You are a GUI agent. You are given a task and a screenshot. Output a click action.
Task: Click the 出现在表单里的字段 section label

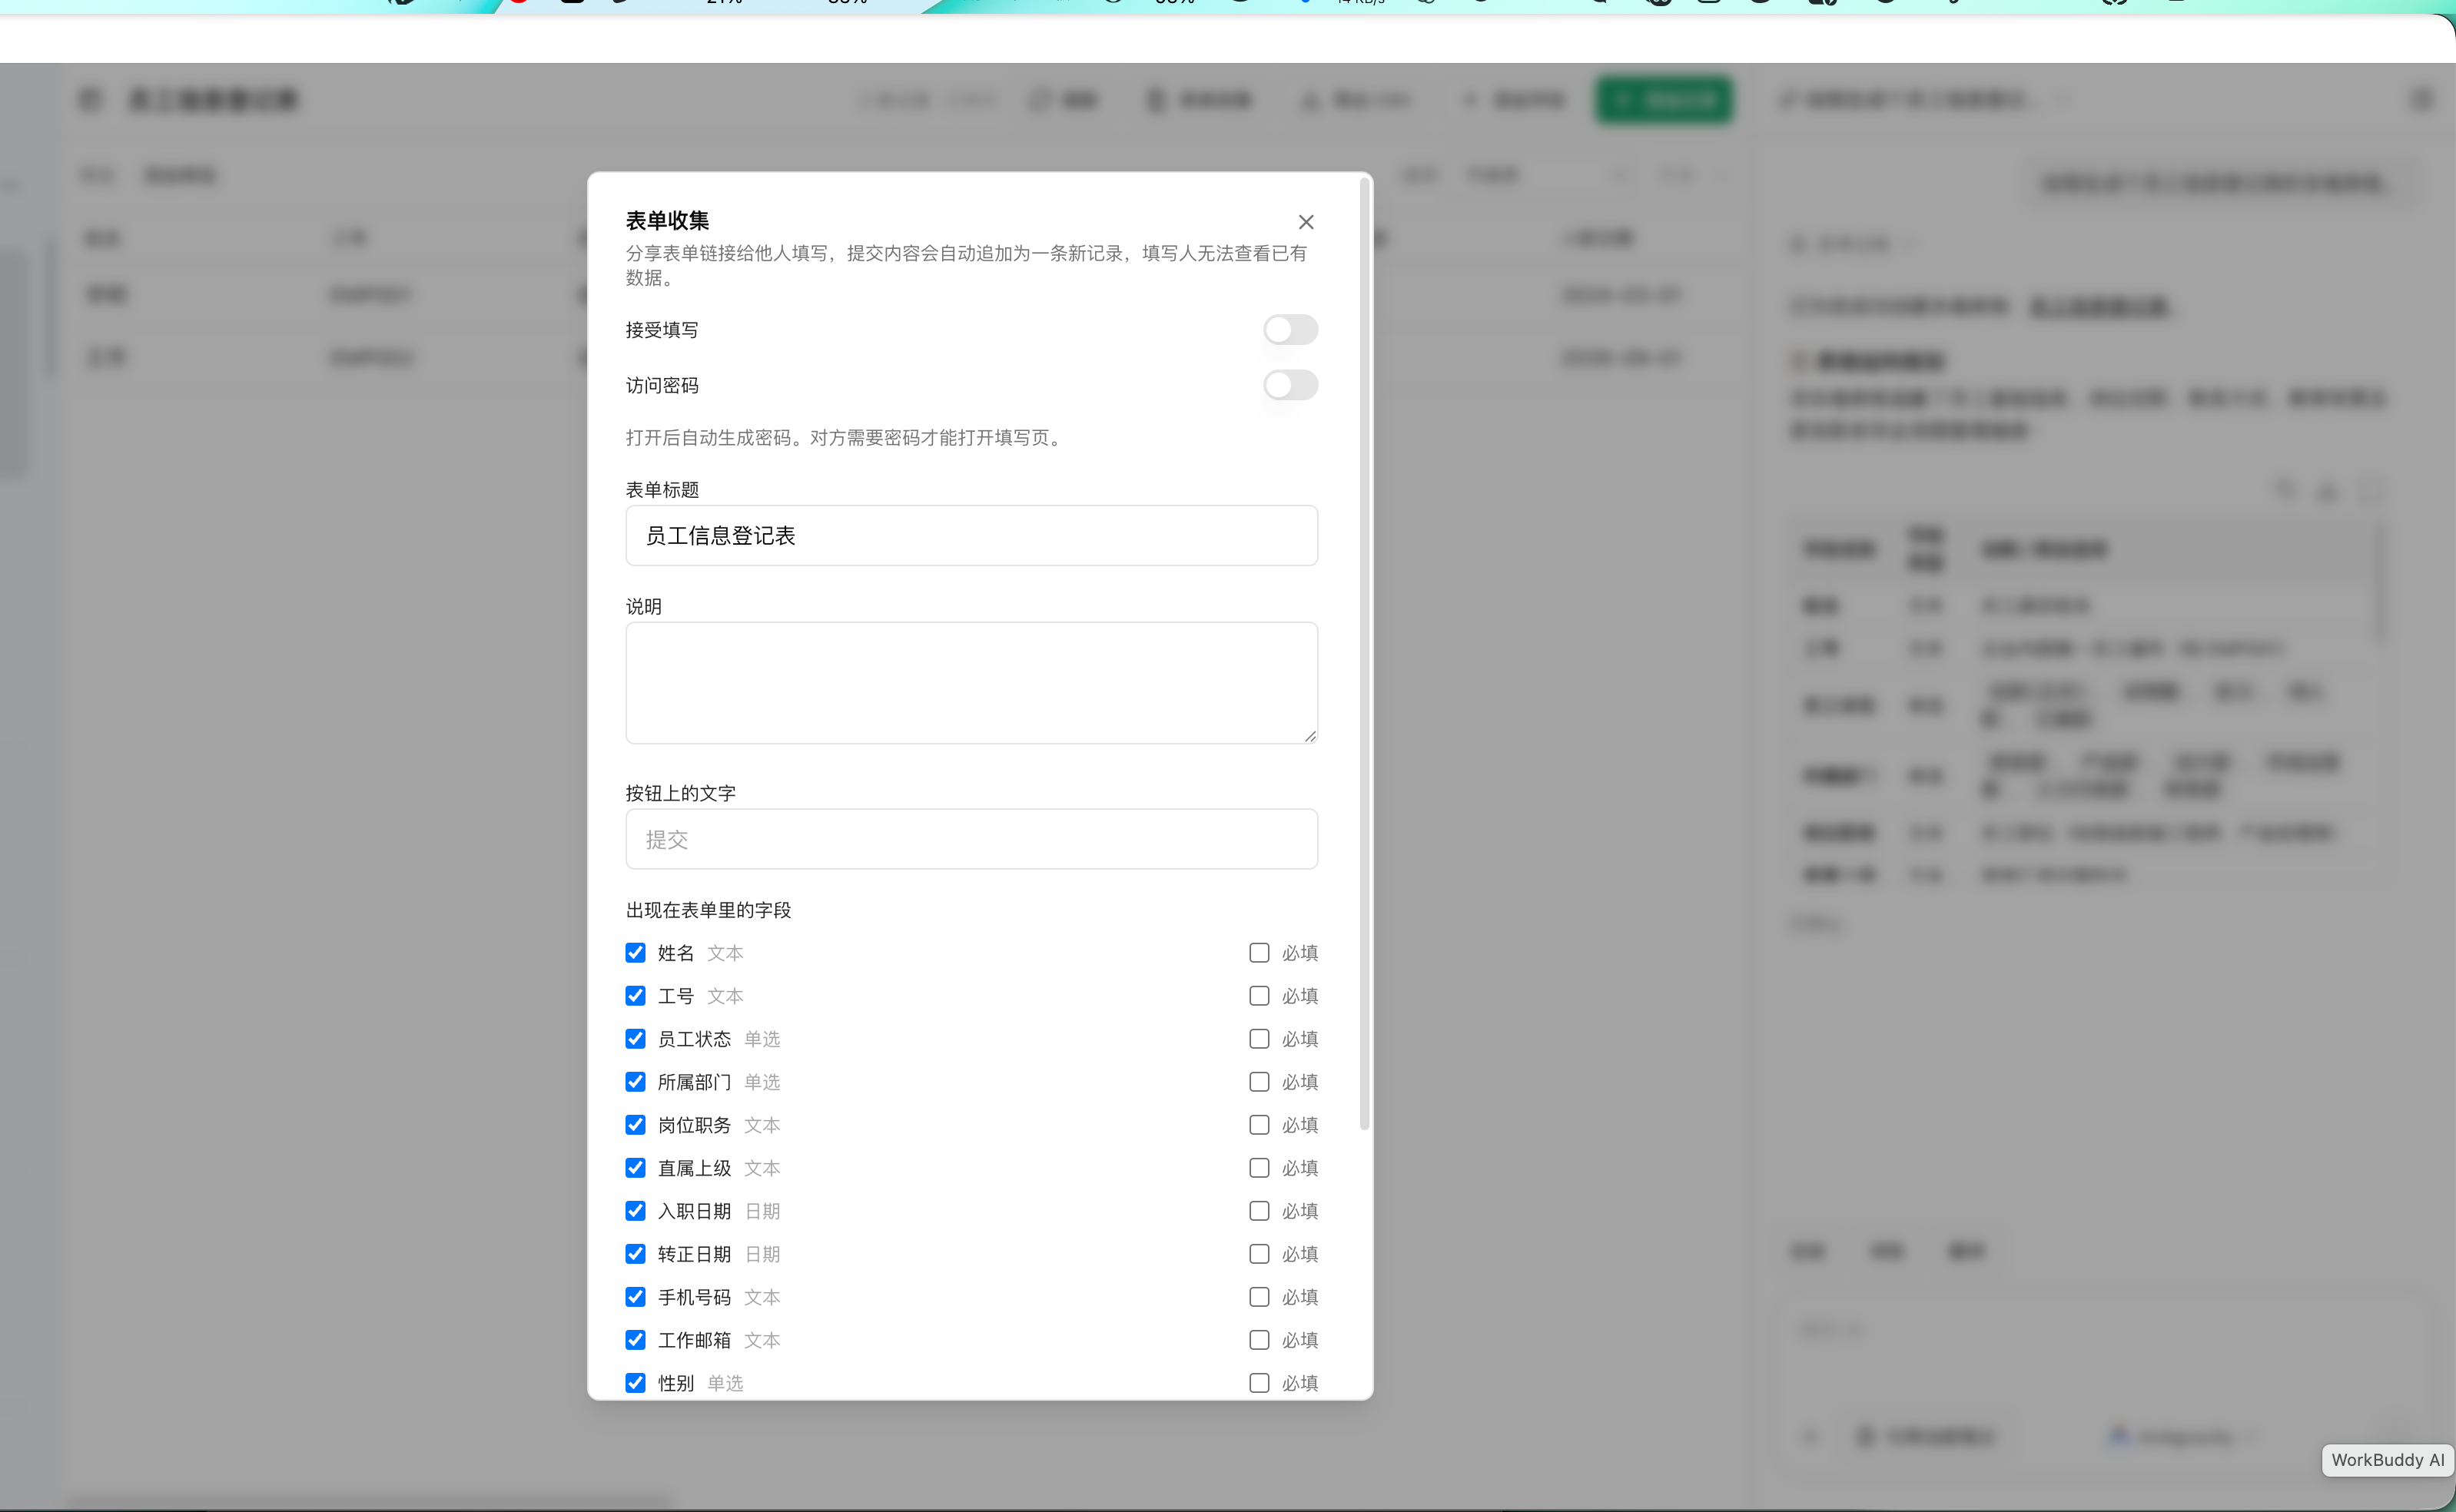(708, 910)
